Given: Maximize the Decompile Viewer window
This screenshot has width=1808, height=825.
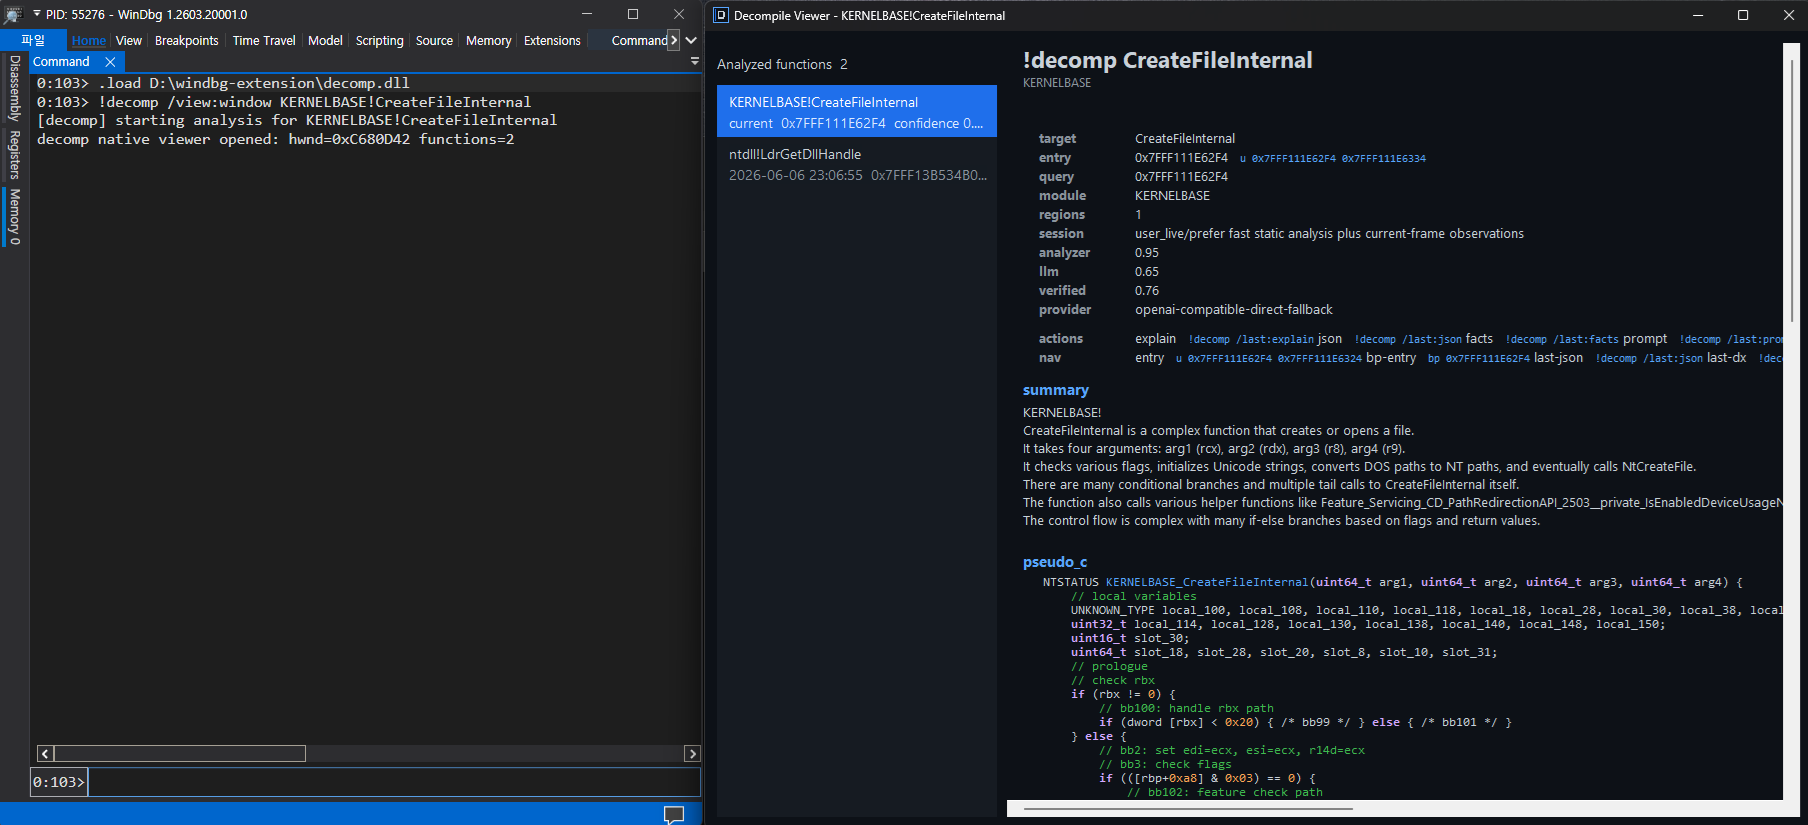Looking at the screenshot, I should (x=1743, y=15).
